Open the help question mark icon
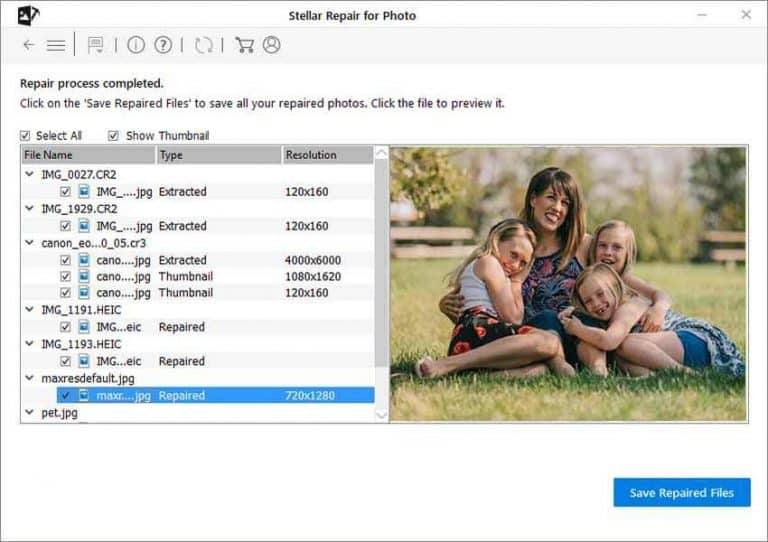The width and height of the screenshot is (768, 542). 163,45
